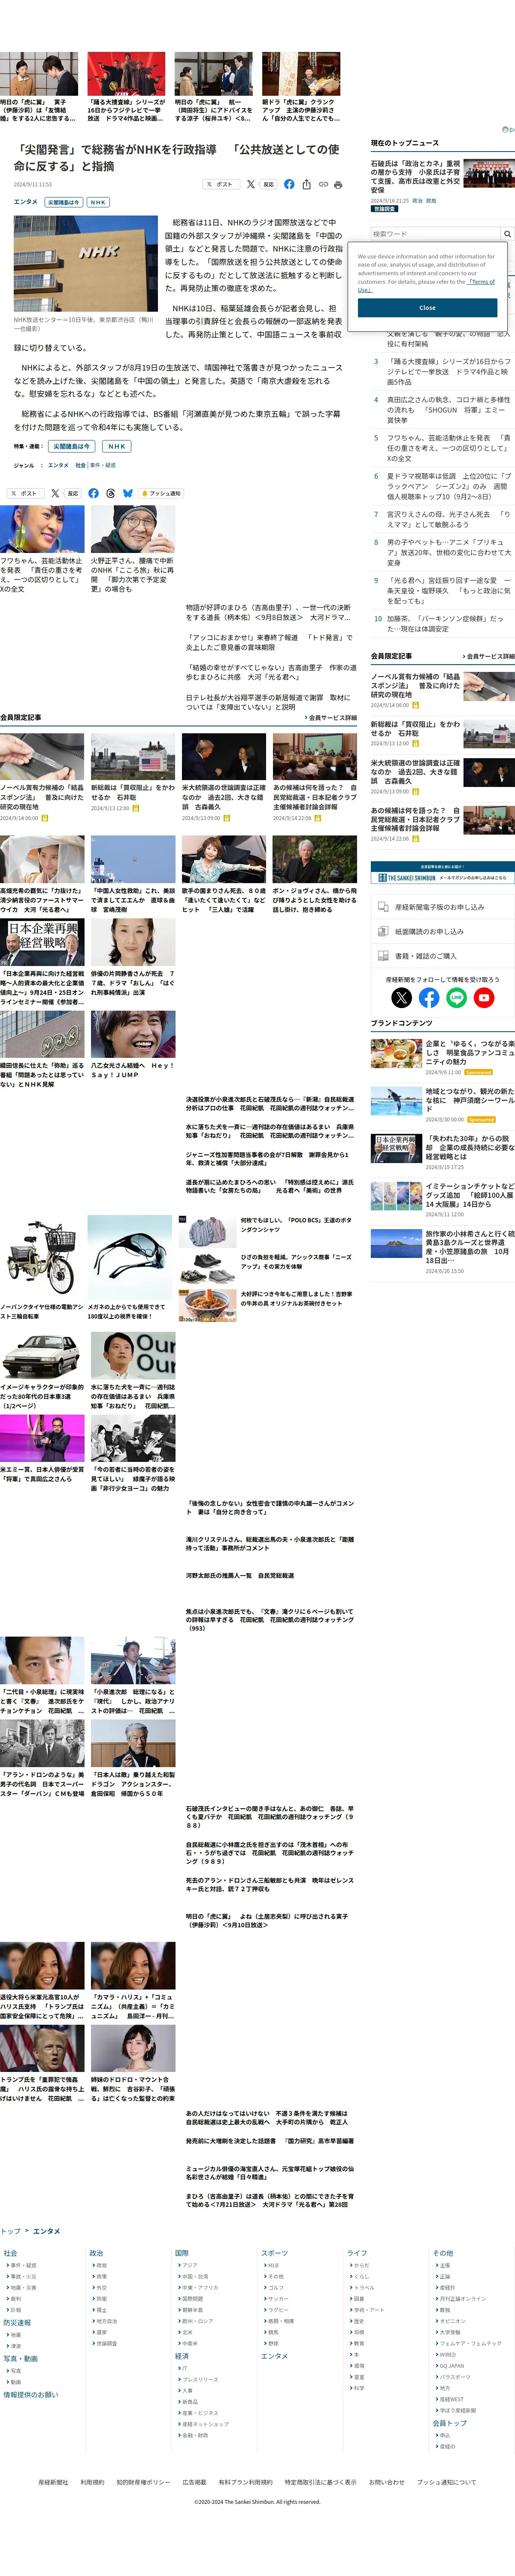Enable プッシュ通知 with the bell button

tap(162, 493)
